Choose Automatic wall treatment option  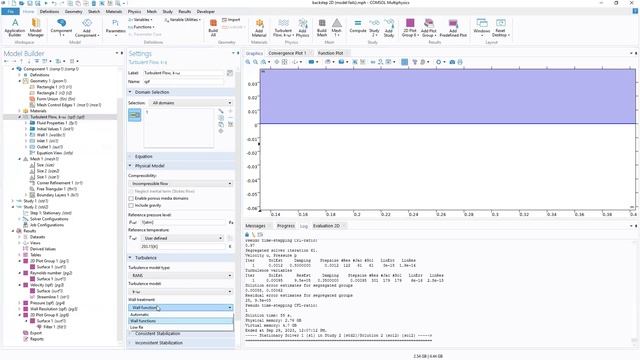point(181,315)
